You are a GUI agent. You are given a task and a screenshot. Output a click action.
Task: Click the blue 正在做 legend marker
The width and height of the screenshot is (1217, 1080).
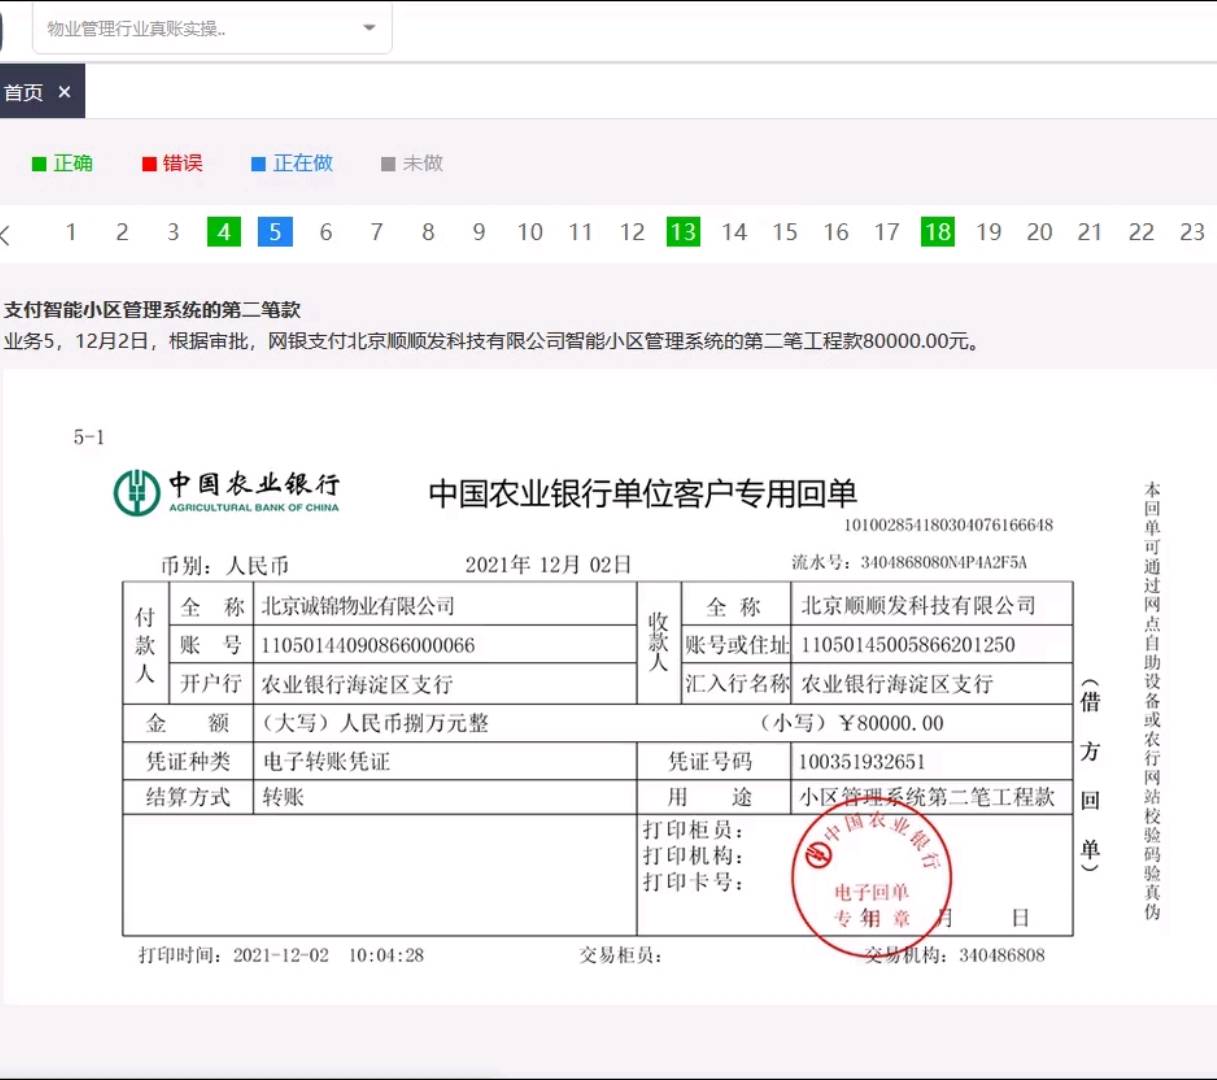click(258, 164)
